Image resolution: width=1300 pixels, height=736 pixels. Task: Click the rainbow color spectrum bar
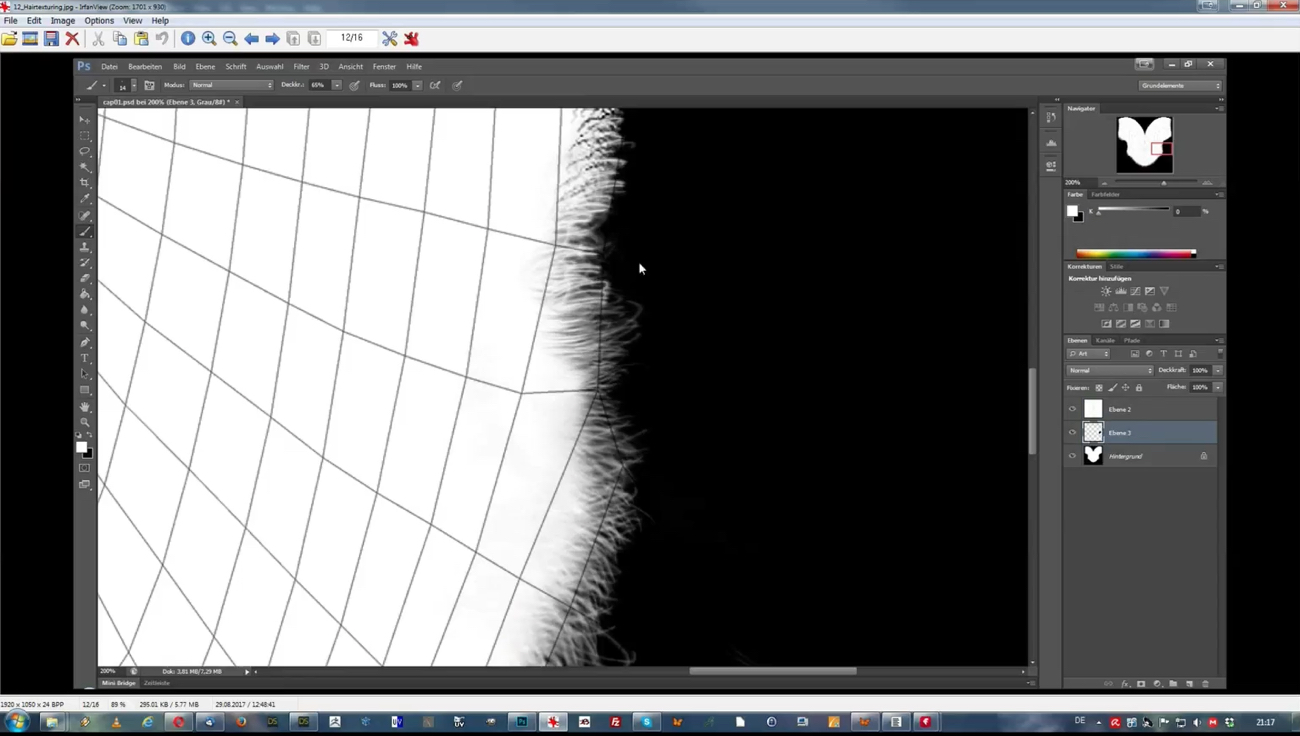click(1135, 254)
